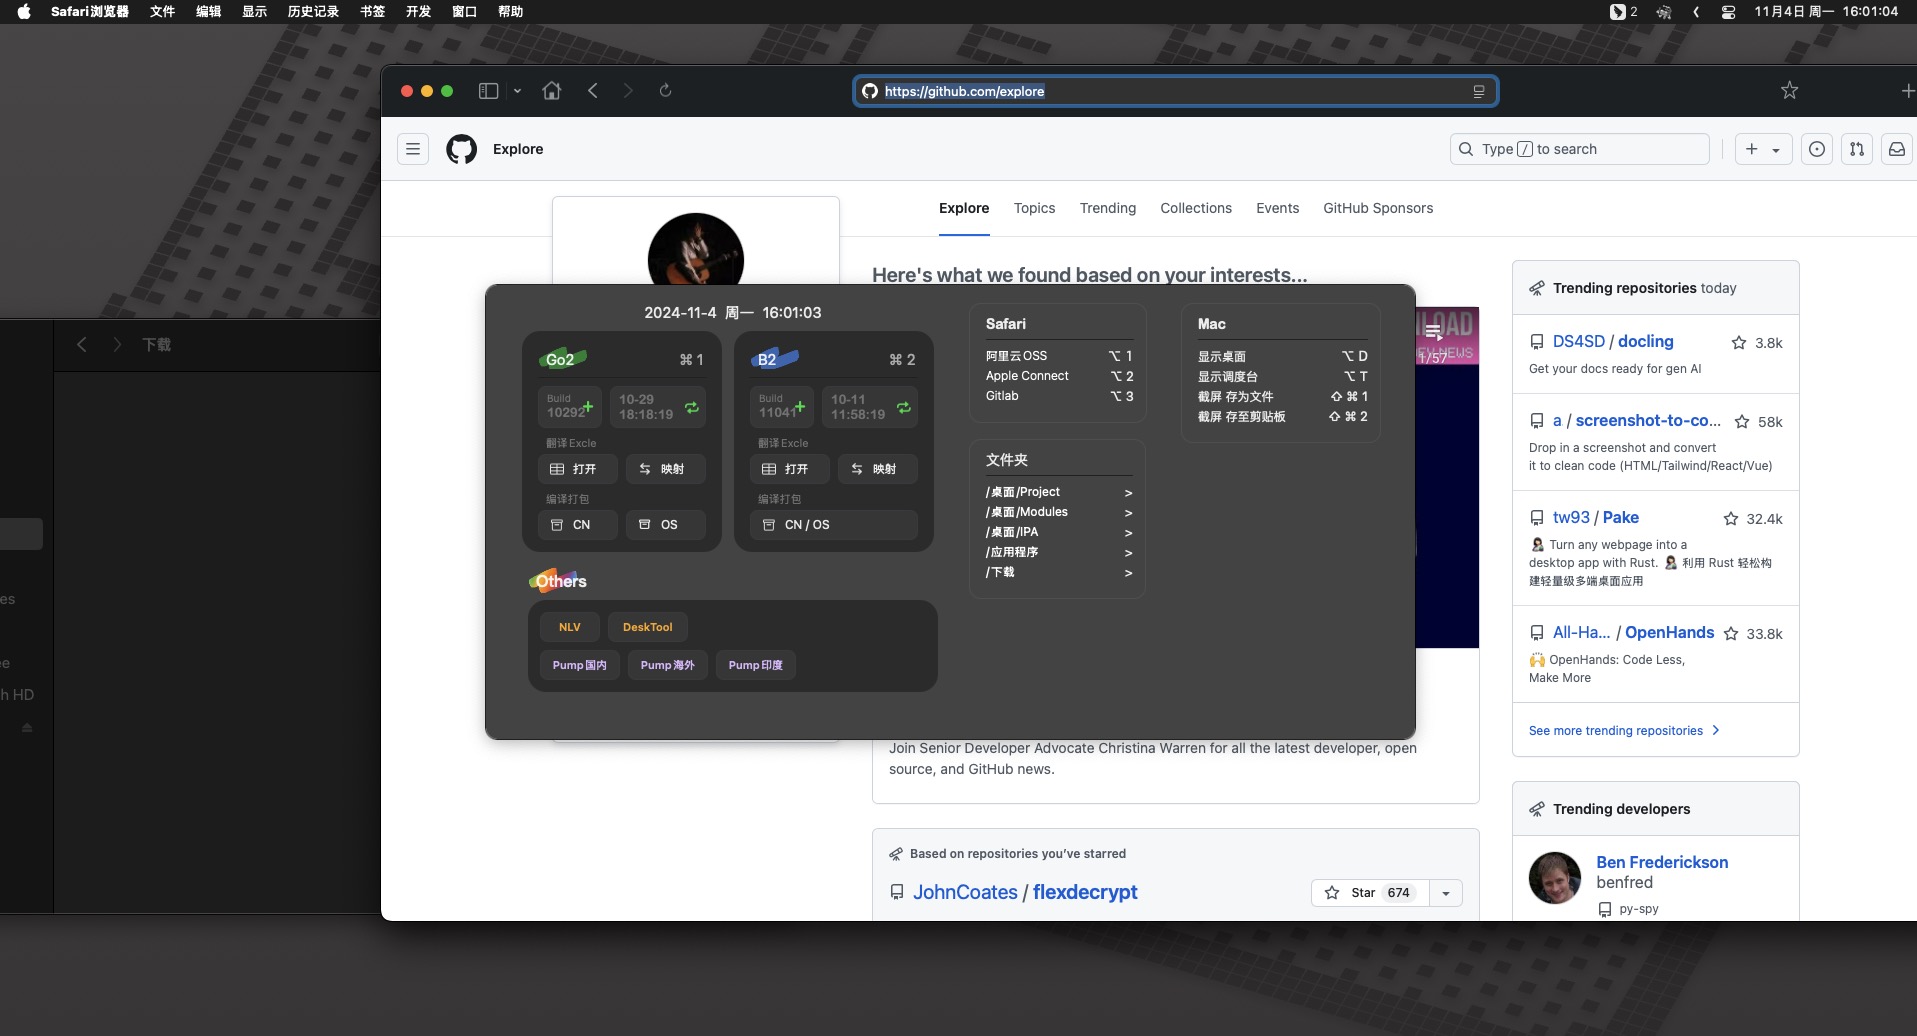Switch to Collections tab
This screenshot has height=1036, width=1917.
tap(1195, 208)
